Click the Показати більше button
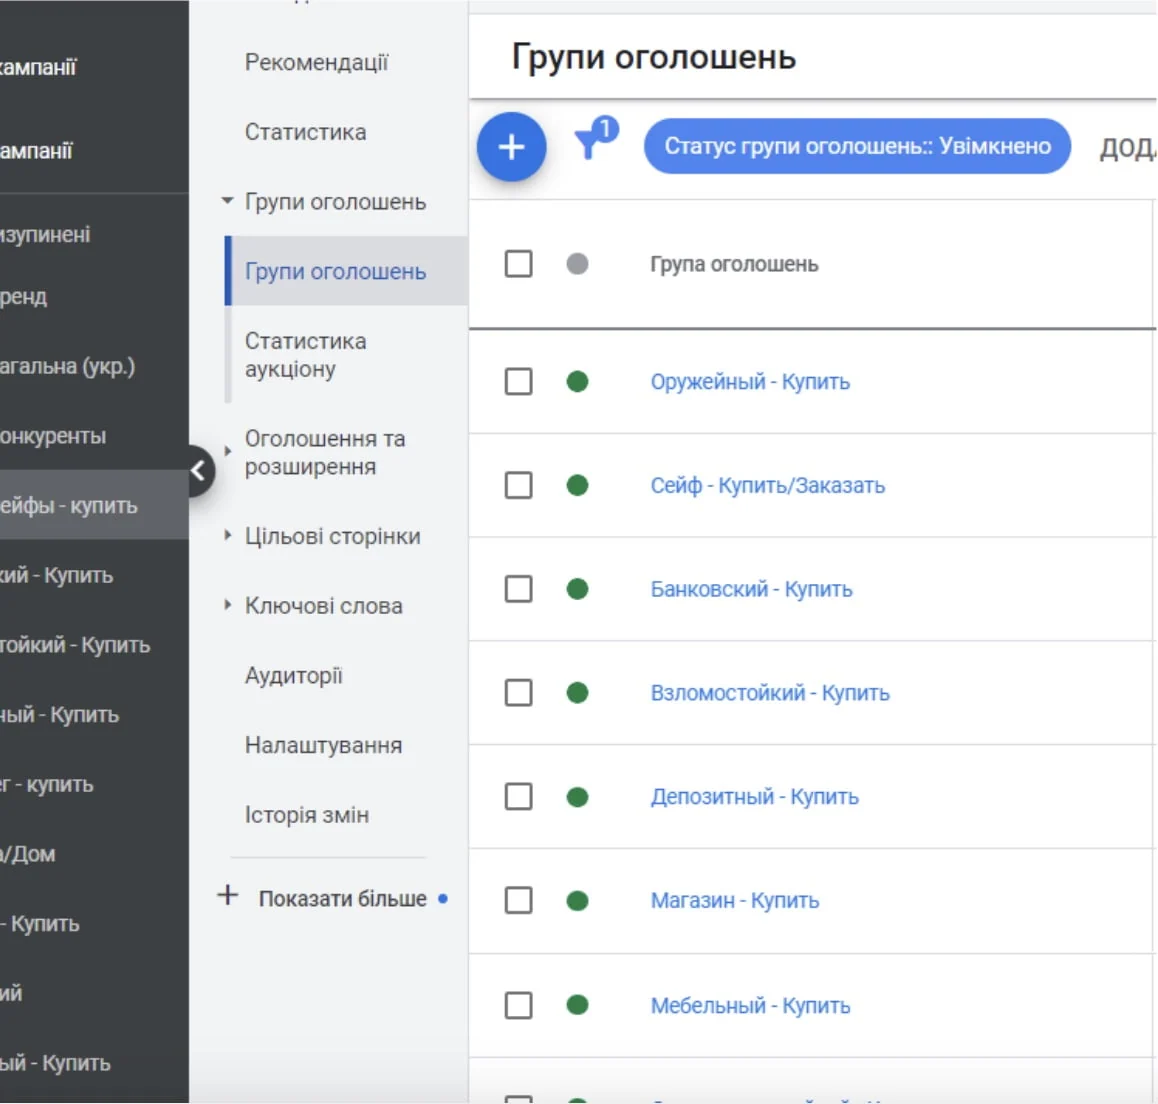The image size is (1158, 1104). click(x=343, y=899)
